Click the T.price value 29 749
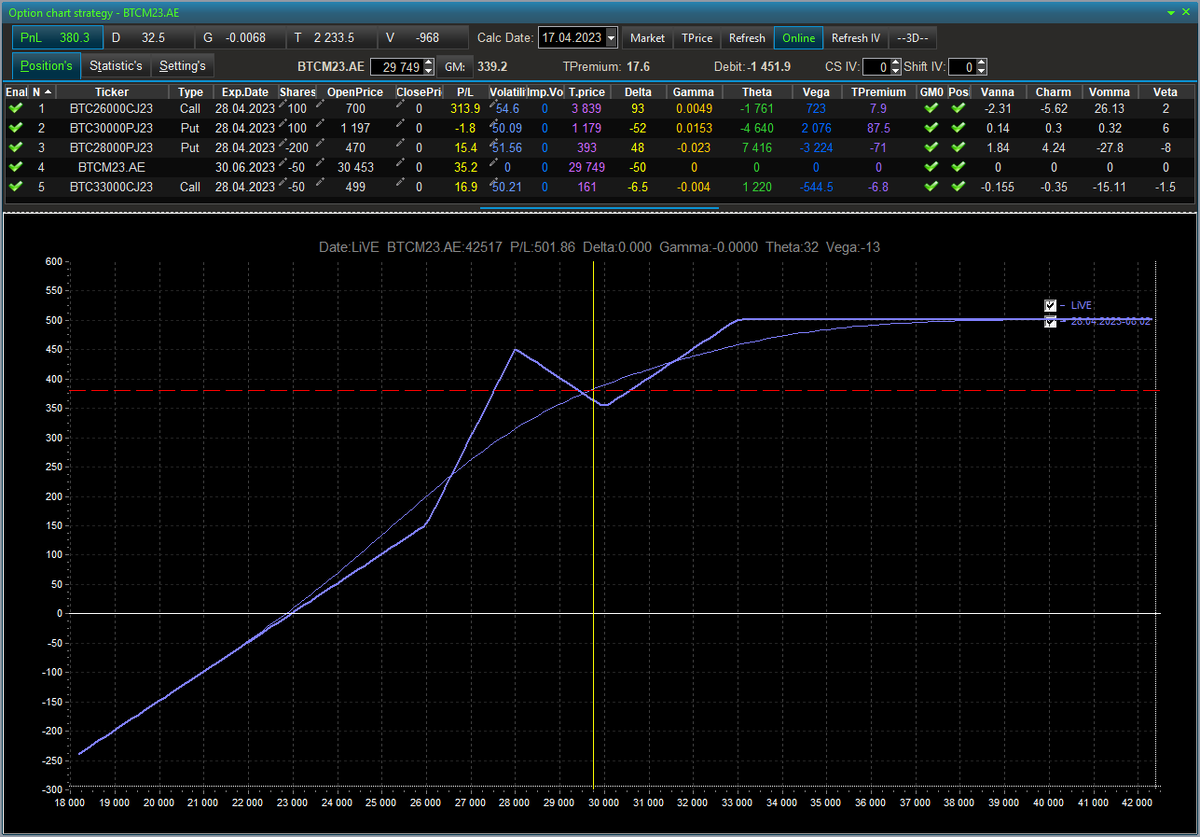 click(x=586, y=166)
